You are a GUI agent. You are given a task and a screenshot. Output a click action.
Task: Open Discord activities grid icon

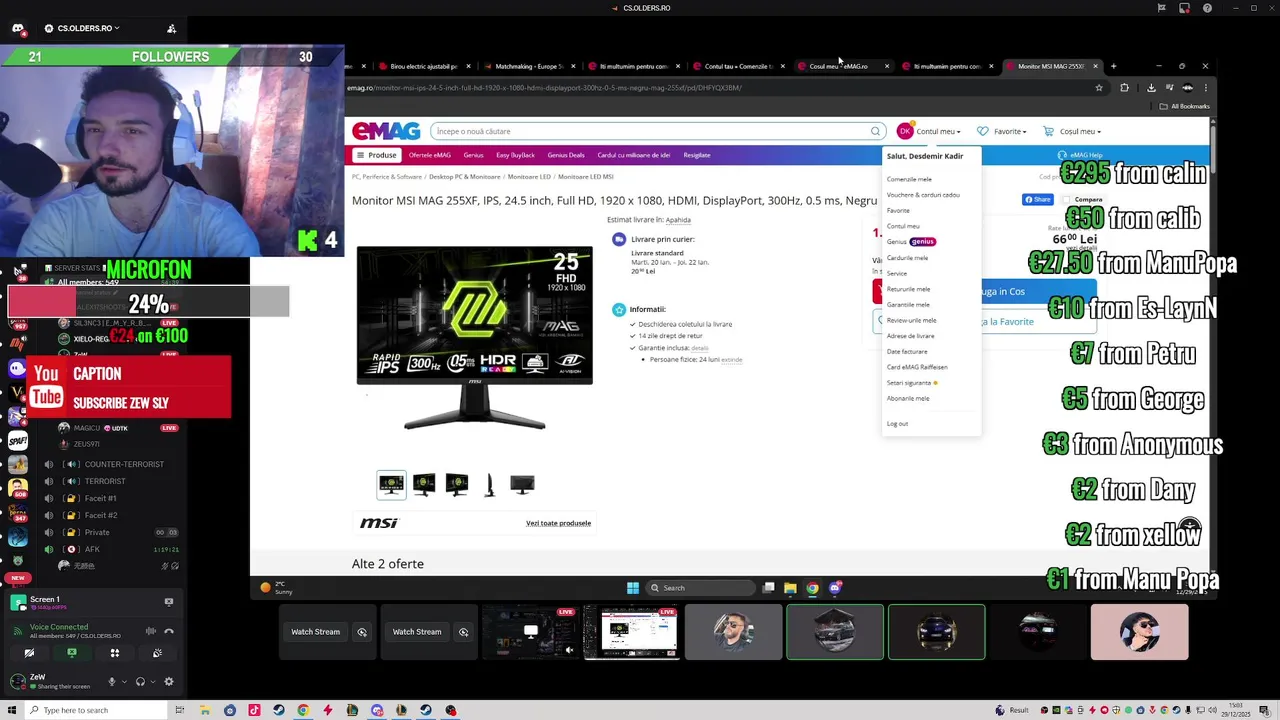(115, 653)
